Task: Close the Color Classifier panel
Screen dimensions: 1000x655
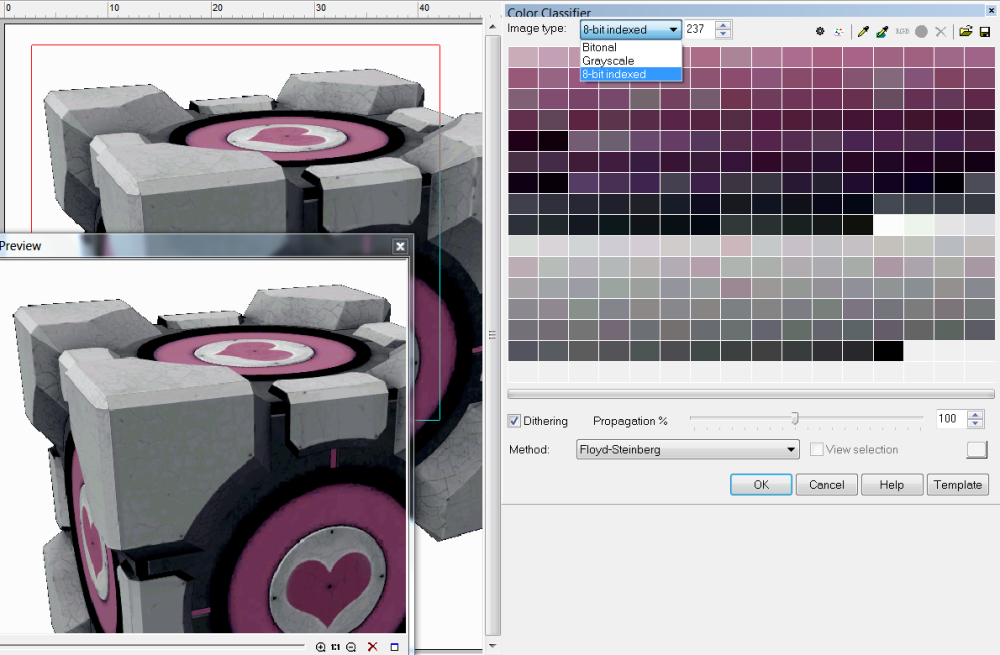Action: (992, 11)
